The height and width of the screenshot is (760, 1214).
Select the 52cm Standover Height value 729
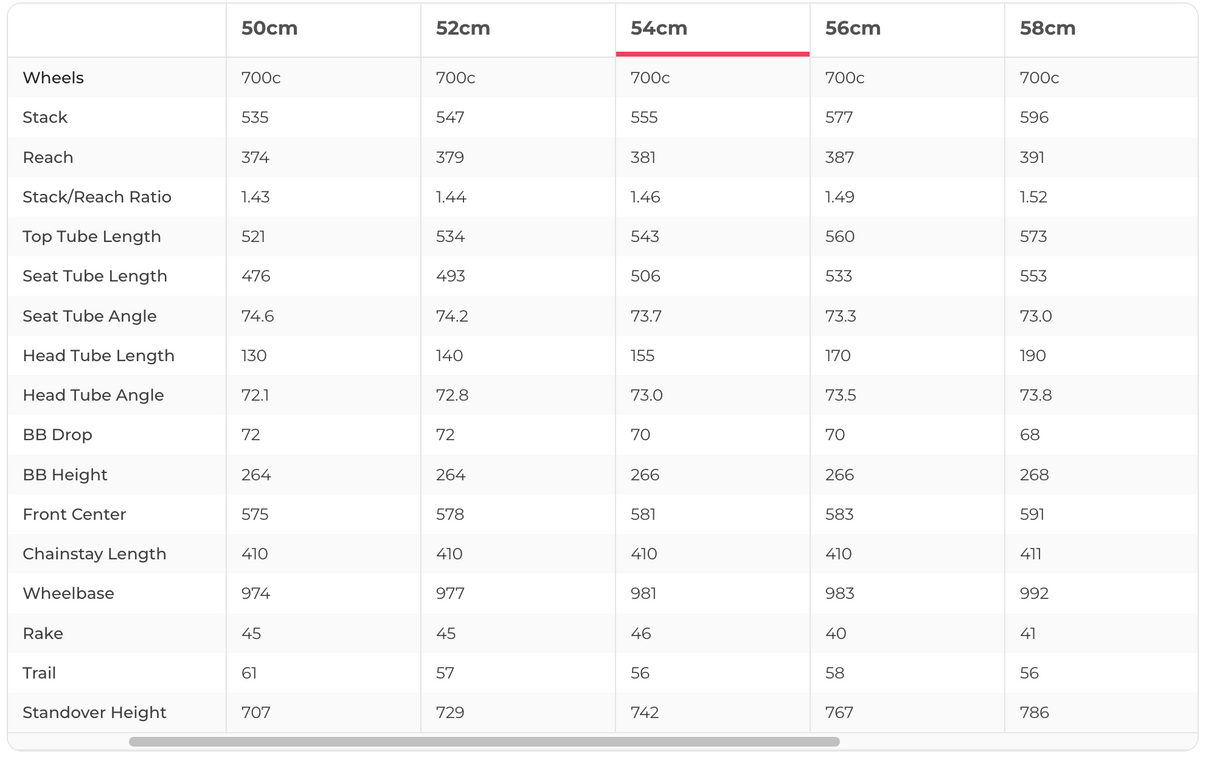pos(450,713)
